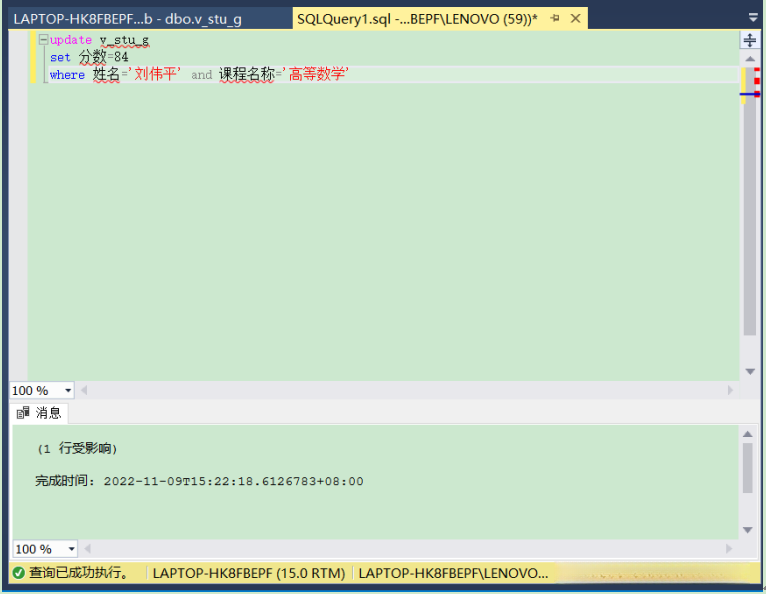The height and width of the screenshot is (594, 766).
Task: Click the 完成时间 completion timestamp line
Action: pyautogui.click(x=199, y=481)
